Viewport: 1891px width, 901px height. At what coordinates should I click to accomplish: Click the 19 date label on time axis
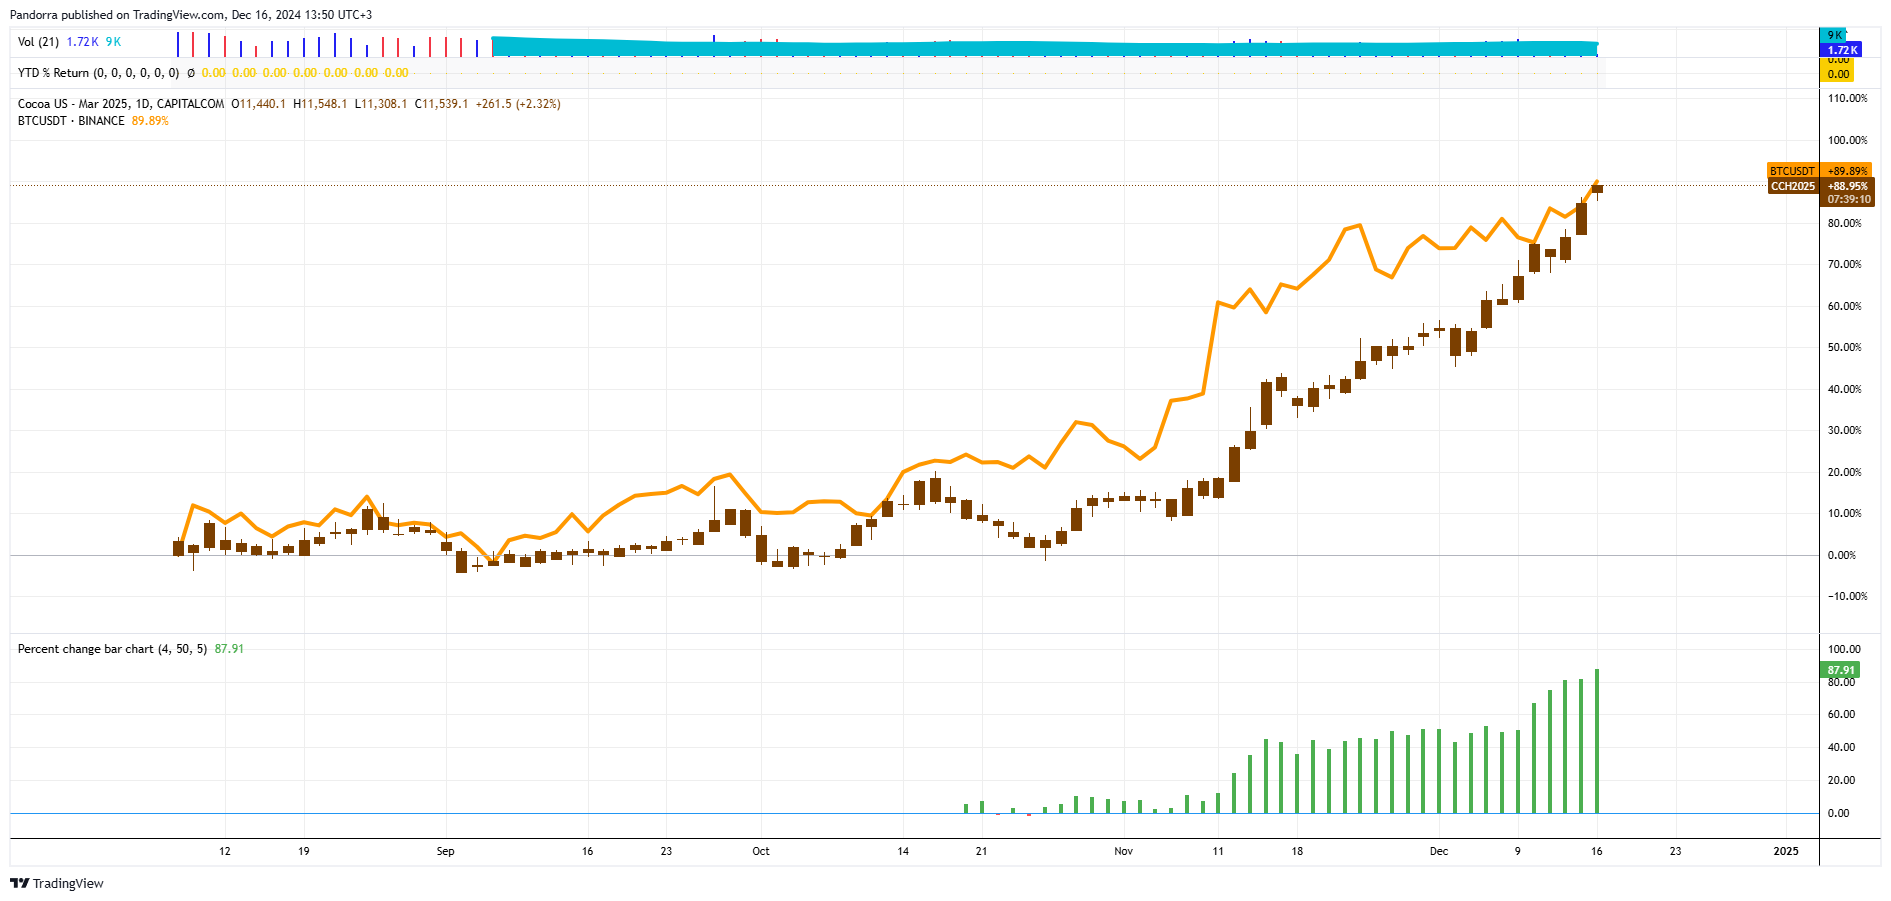coord(304,851)
